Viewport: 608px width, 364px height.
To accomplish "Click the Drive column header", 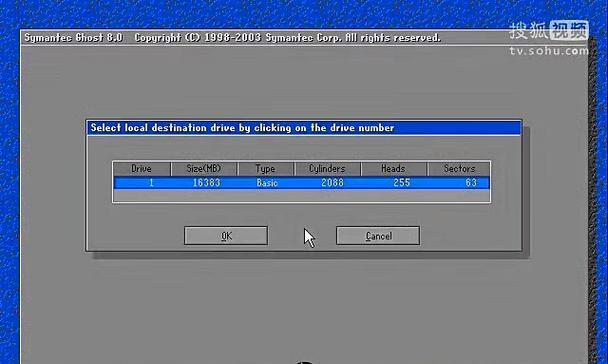I will (x=142, y=169).
